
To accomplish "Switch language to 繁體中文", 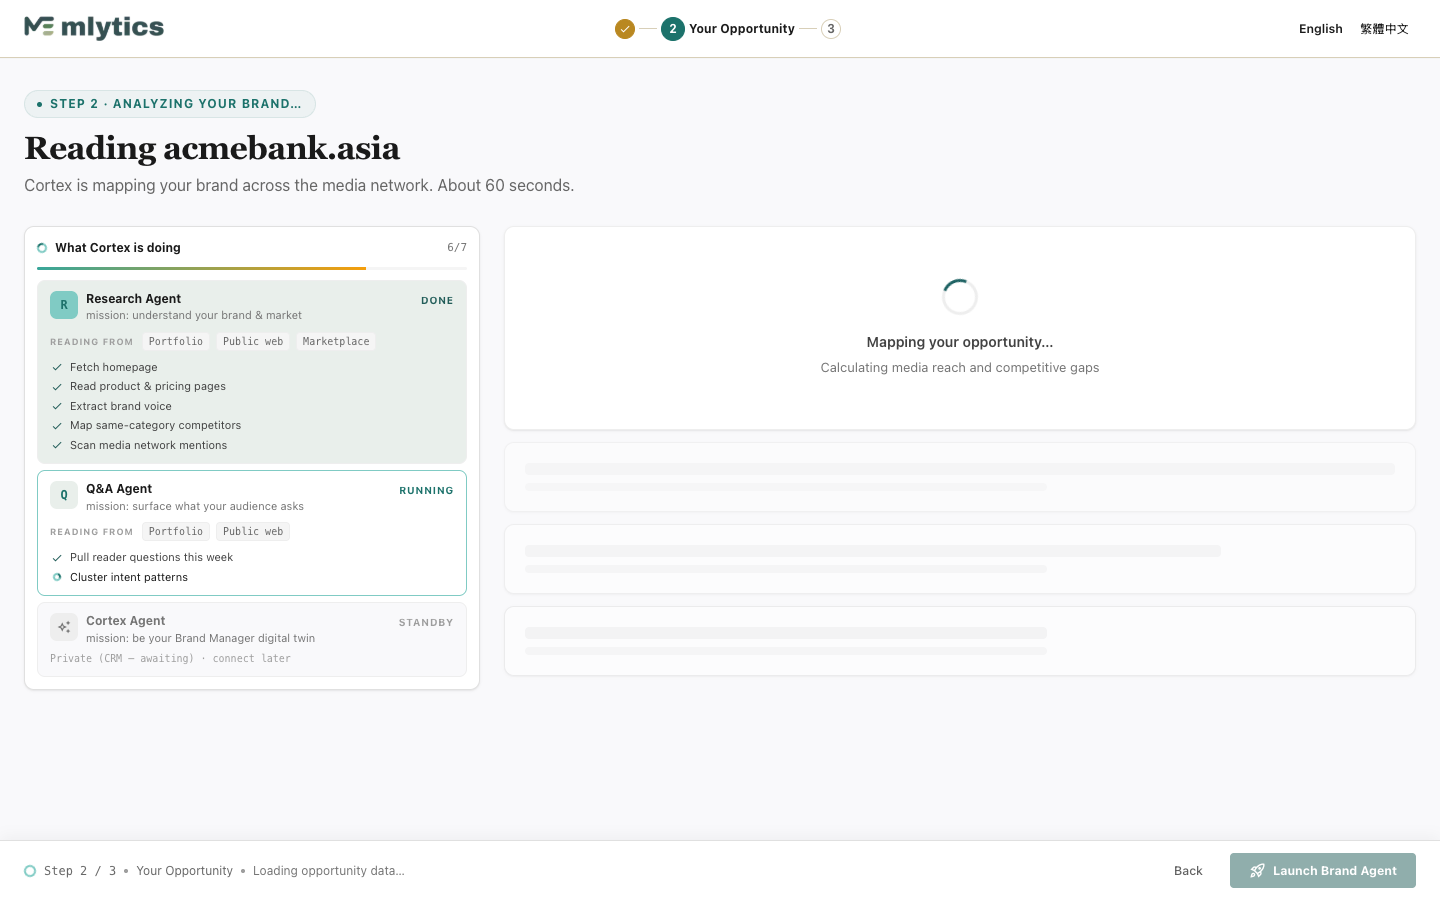I will 1384,29.
